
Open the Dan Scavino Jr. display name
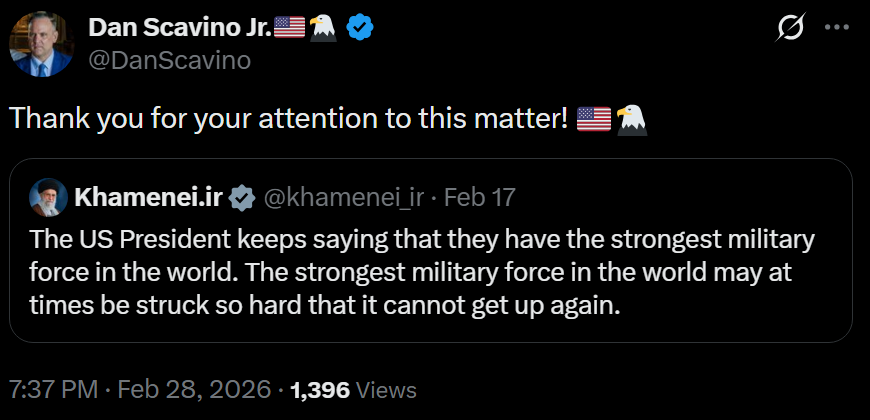pos(179,28)
